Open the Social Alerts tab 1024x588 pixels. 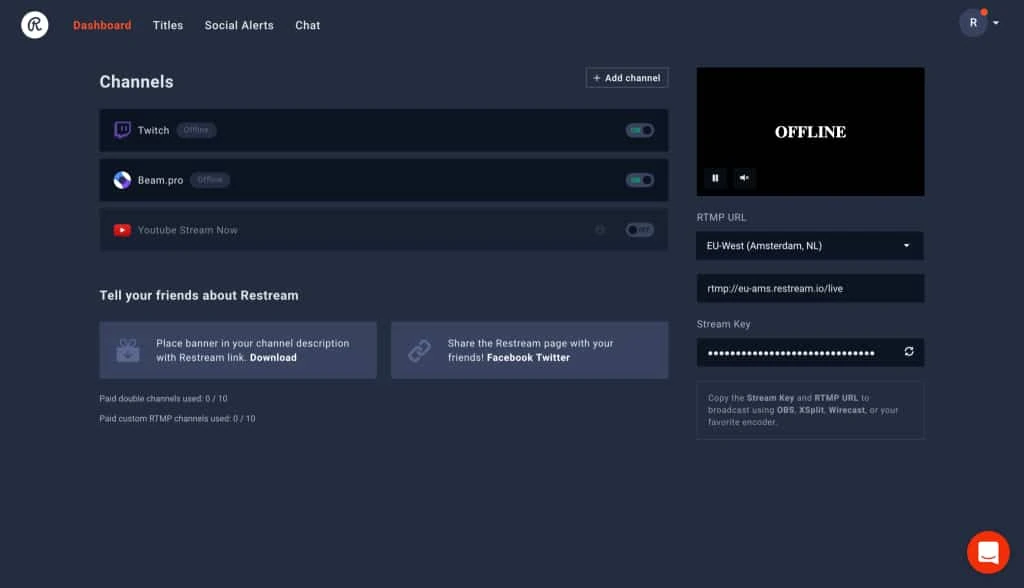pos(239,25)
